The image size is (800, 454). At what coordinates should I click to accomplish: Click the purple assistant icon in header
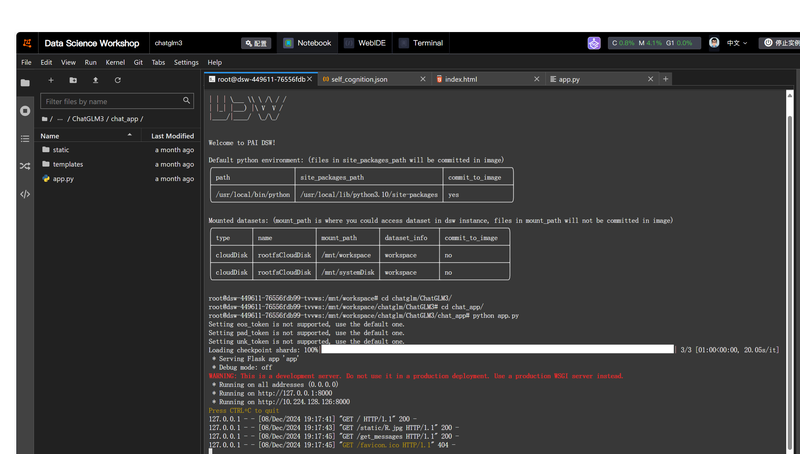click(594, 43)
